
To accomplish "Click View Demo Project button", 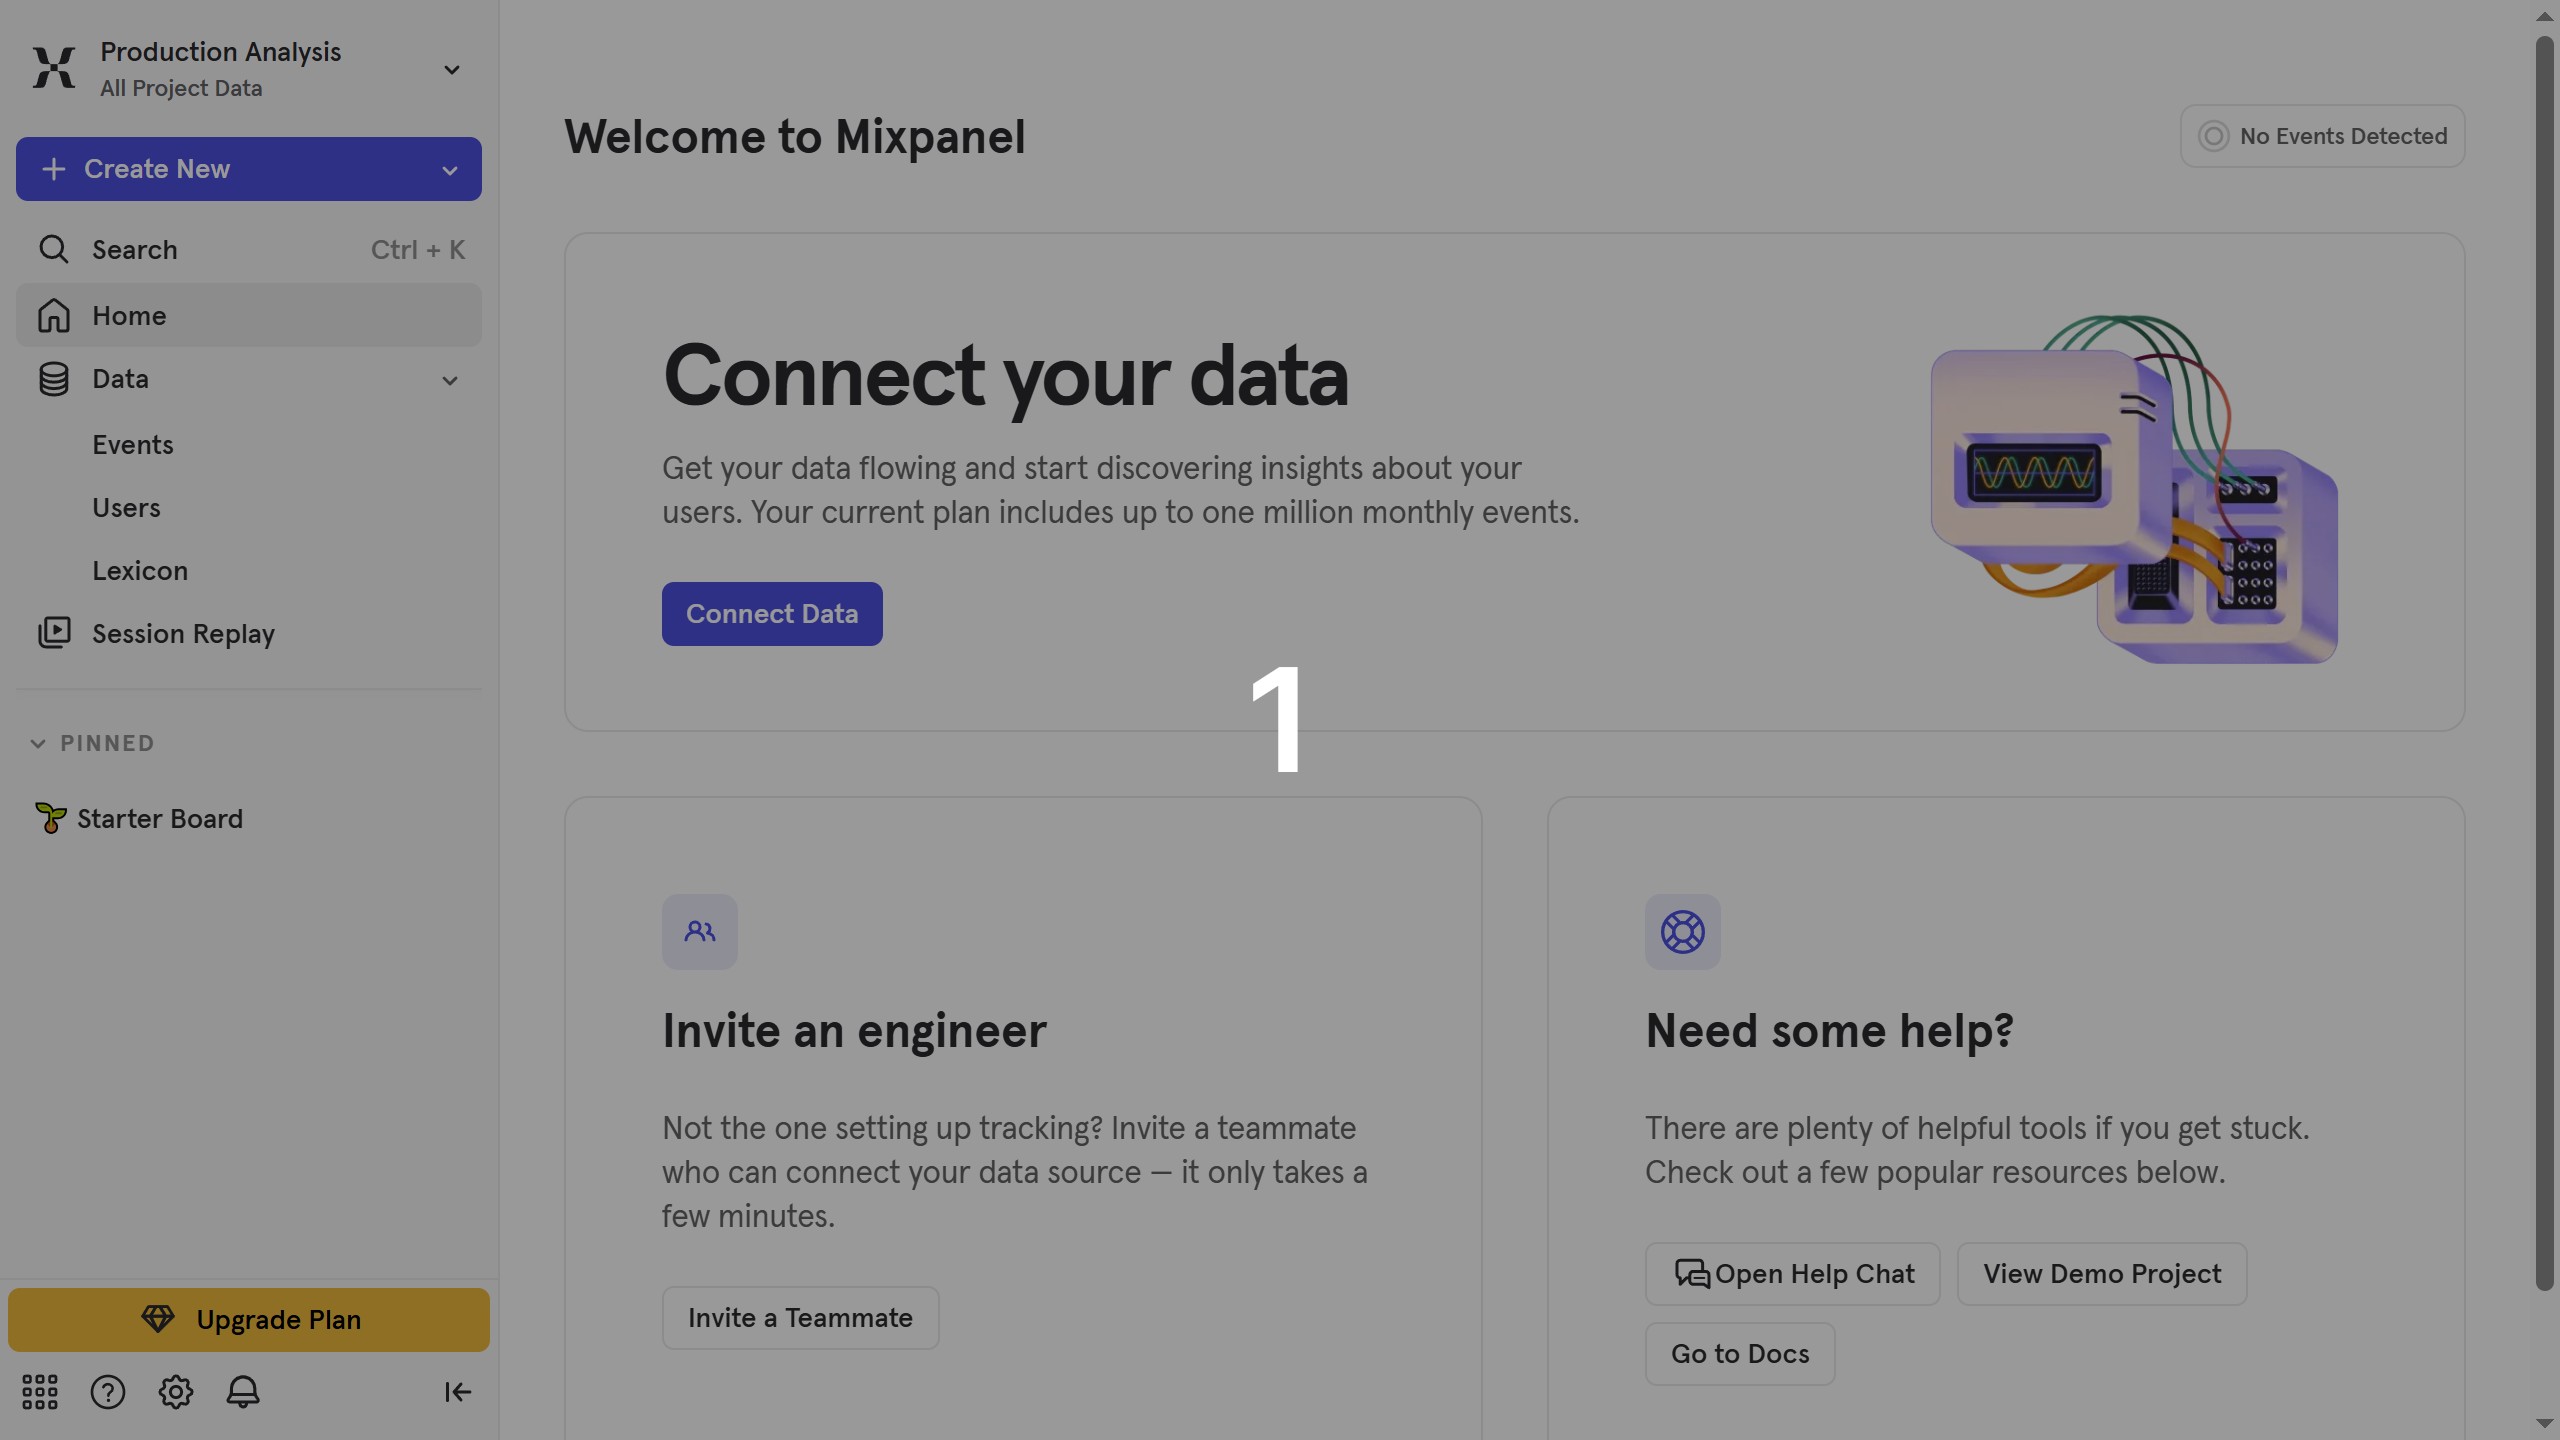I will point(2102,1274).
